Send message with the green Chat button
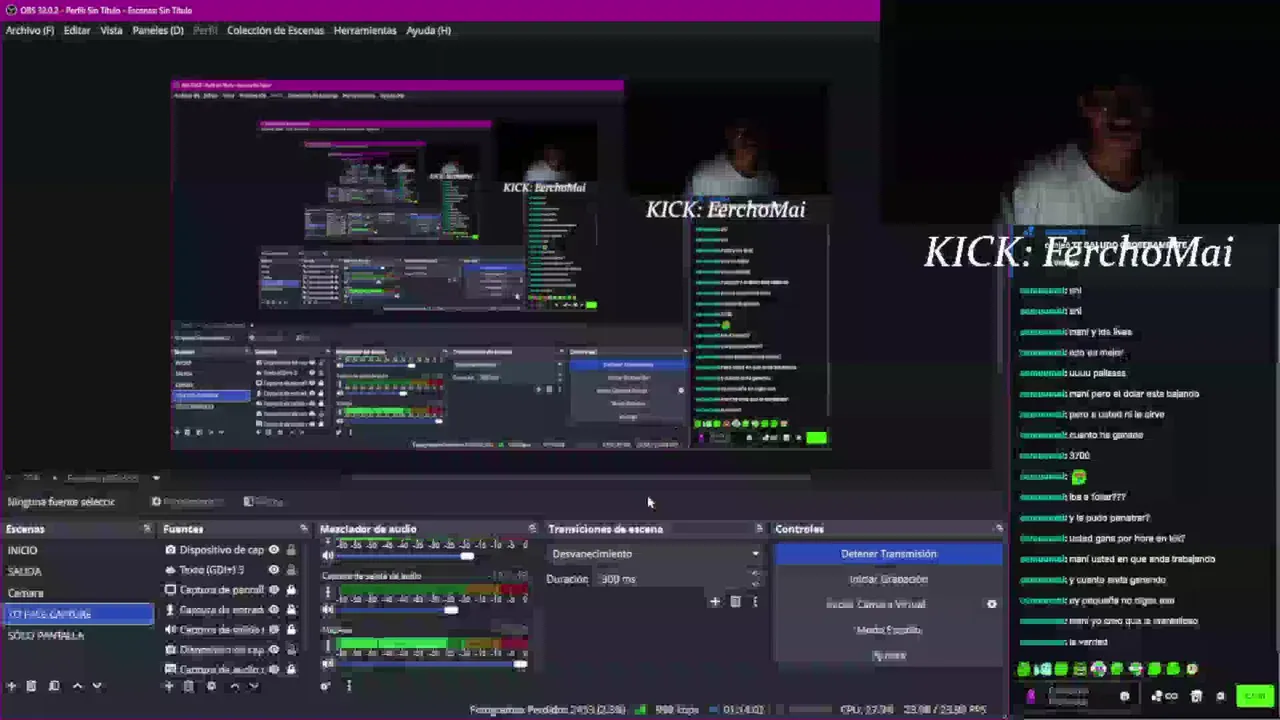Screen dimensions: 1280x720 point(1254,696)
